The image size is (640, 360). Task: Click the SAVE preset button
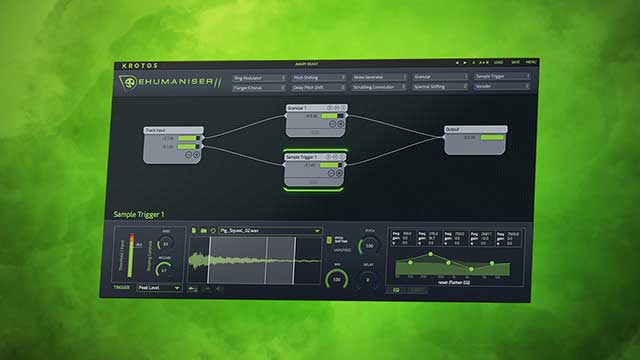pyautogui.click(x=516, y=62)
